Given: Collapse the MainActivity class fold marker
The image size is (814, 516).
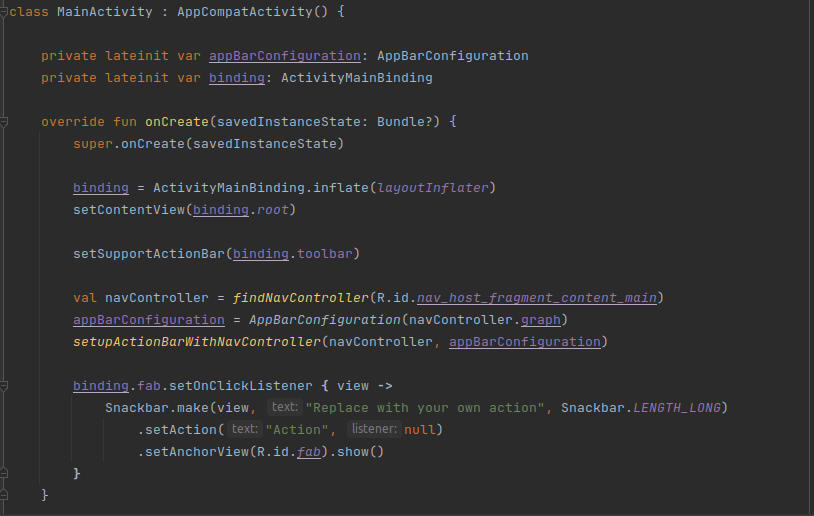Looking at the screenshot, I should point(4,12).
